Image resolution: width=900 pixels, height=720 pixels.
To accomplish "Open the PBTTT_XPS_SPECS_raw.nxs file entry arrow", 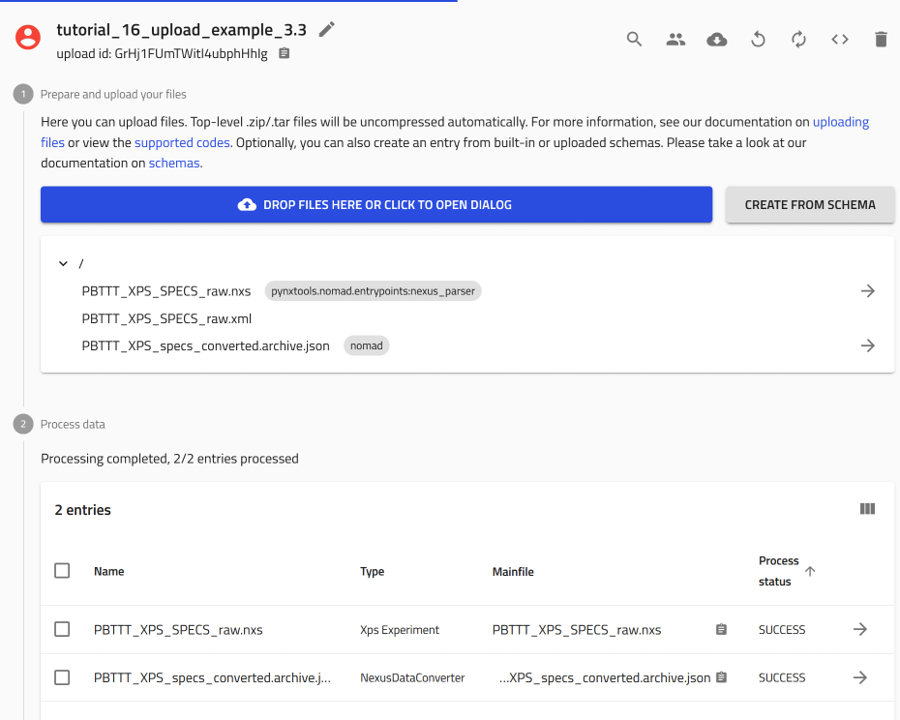I will click(x=867, y=291).
